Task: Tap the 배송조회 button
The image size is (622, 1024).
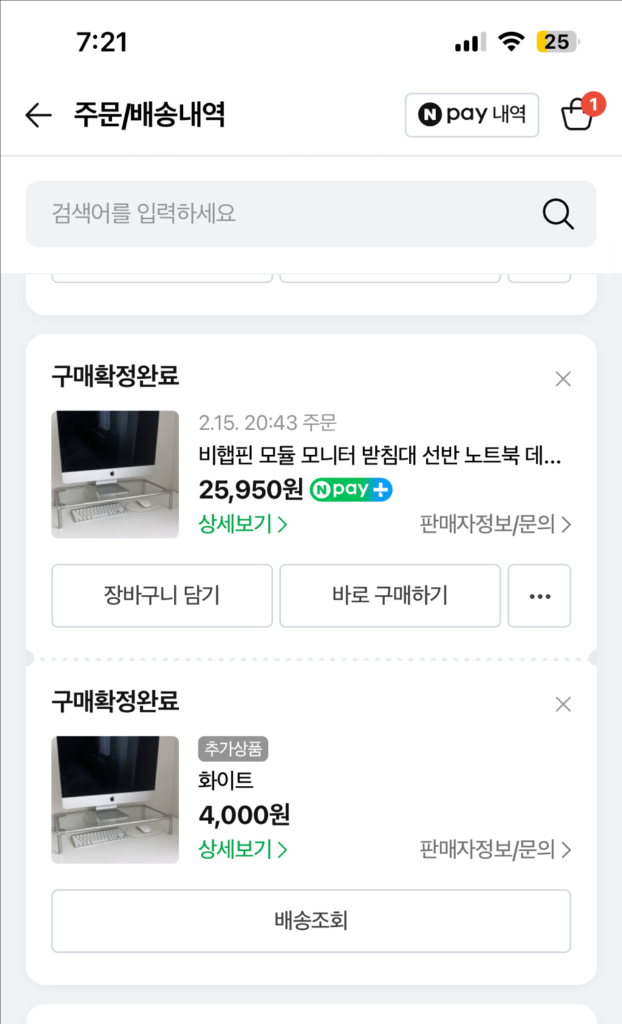Action: tap(311, 921)
